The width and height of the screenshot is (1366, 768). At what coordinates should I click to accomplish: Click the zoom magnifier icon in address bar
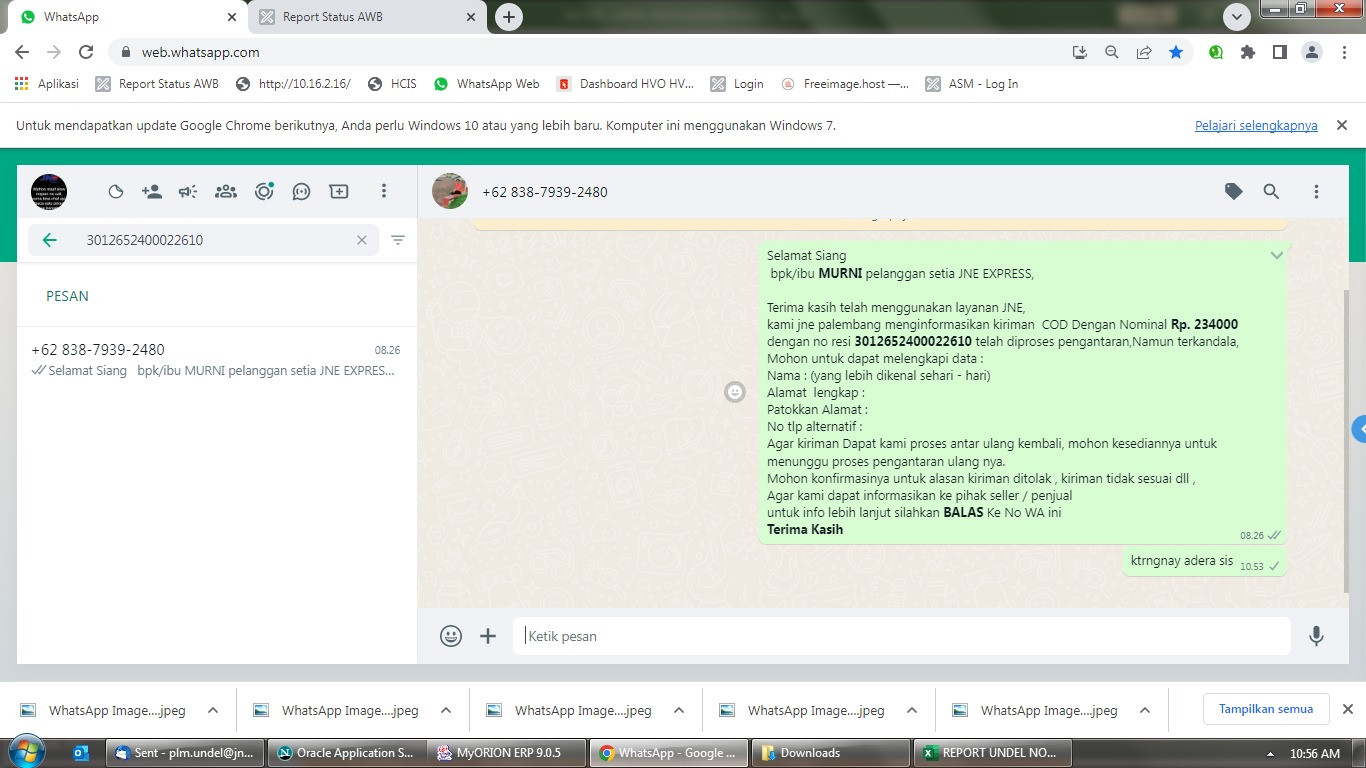(1111, 52)
